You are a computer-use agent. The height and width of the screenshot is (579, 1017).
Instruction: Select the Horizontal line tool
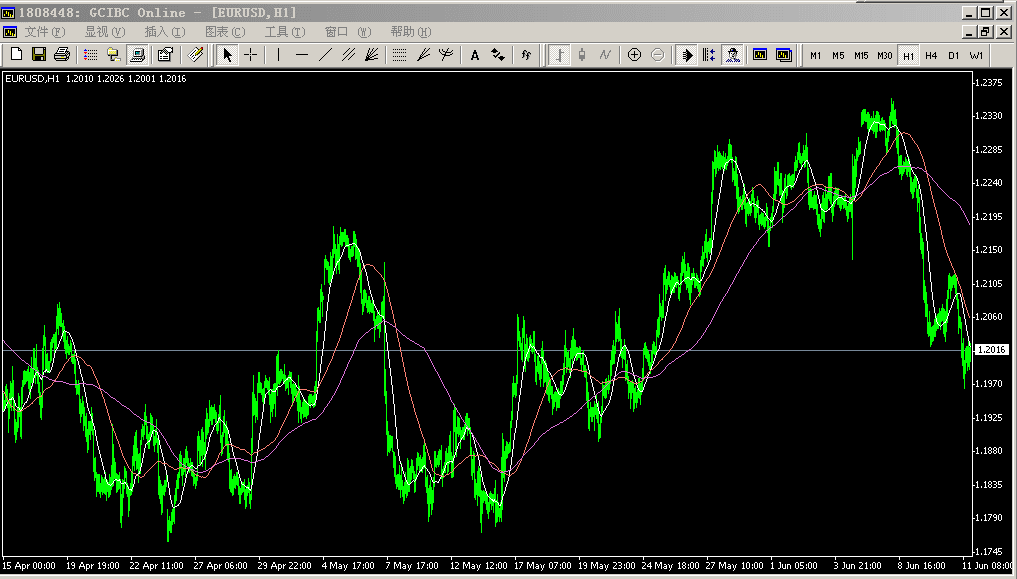point(302,55)
